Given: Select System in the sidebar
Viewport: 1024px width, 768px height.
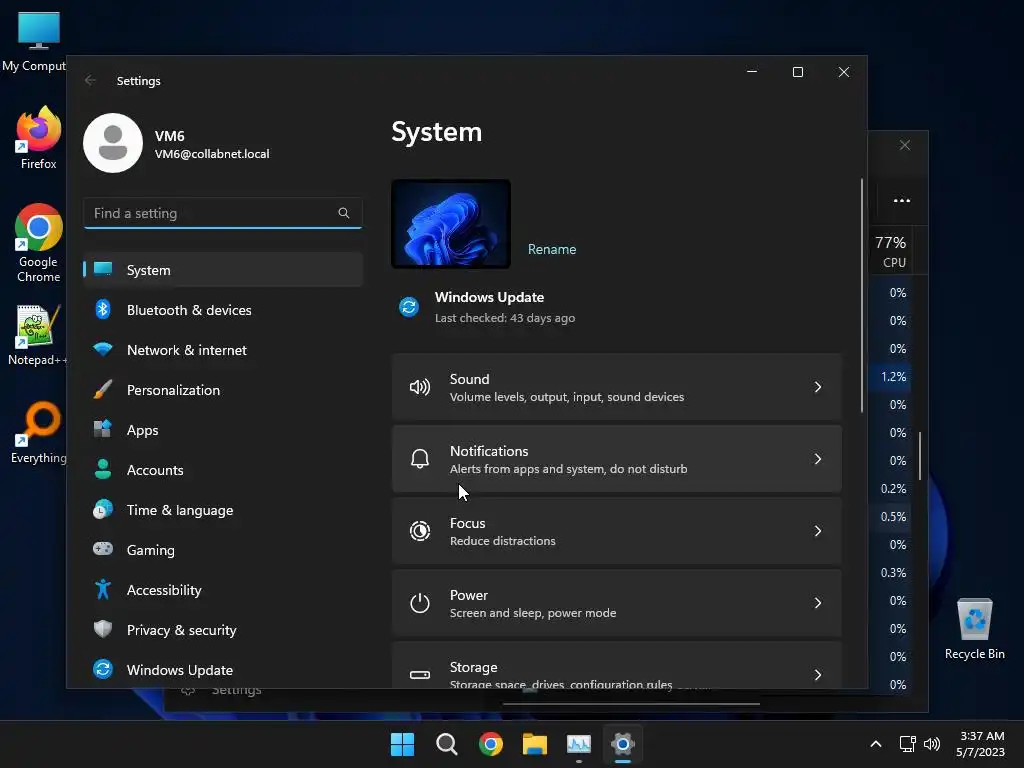Looking at the screenshot, I should click(x=223, y=270).
